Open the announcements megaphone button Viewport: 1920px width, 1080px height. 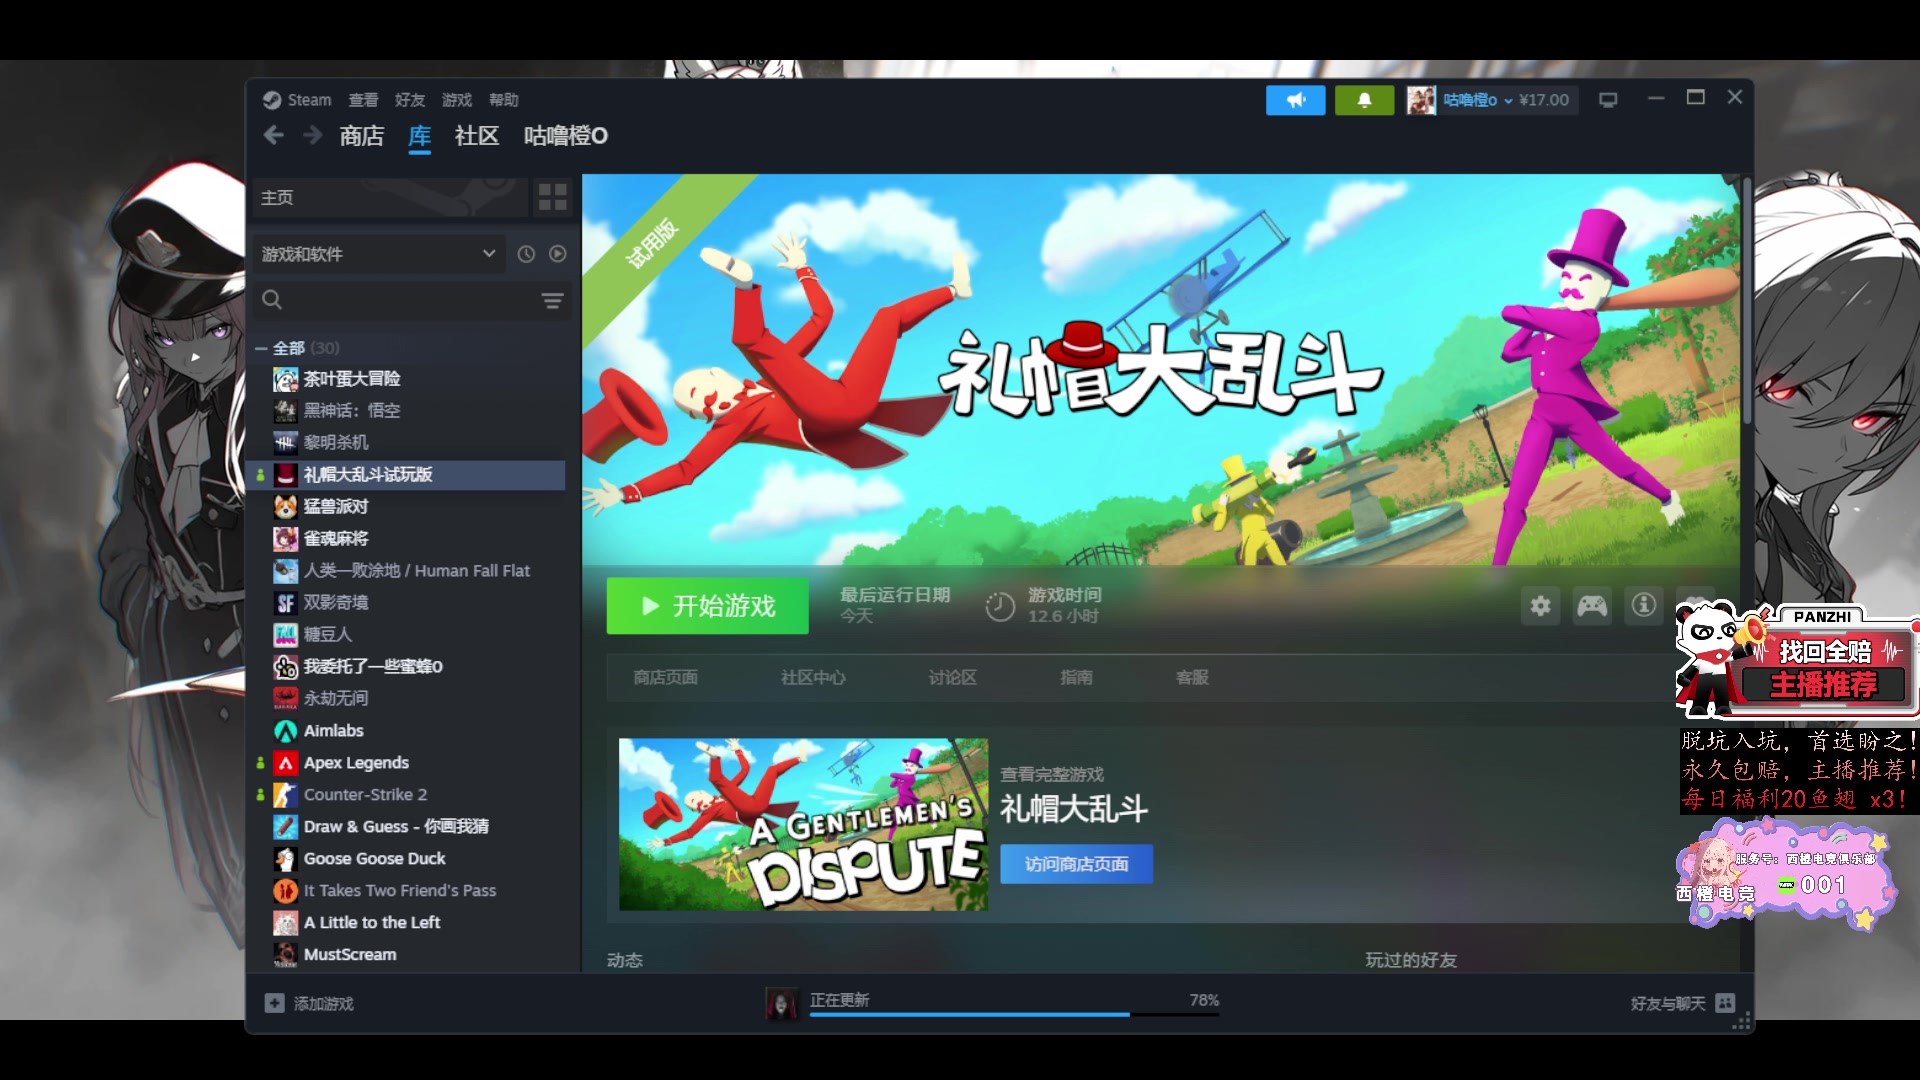[x=1295, y=100]
